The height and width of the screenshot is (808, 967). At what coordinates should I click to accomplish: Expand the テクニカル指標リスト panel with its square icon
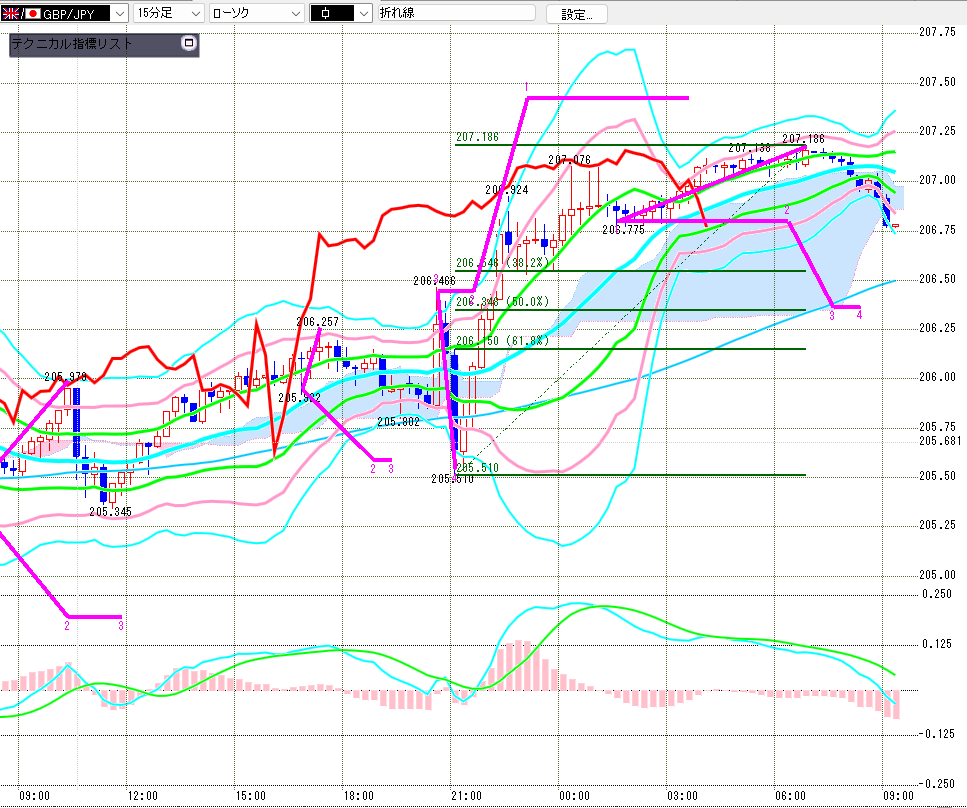pos(188,44)
